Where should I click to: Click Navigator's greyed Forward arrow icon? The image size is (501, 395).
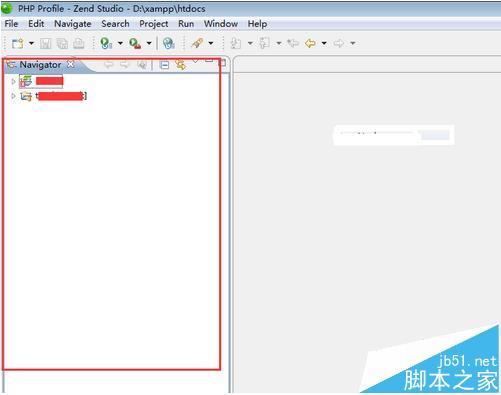[x=125, y=65]
